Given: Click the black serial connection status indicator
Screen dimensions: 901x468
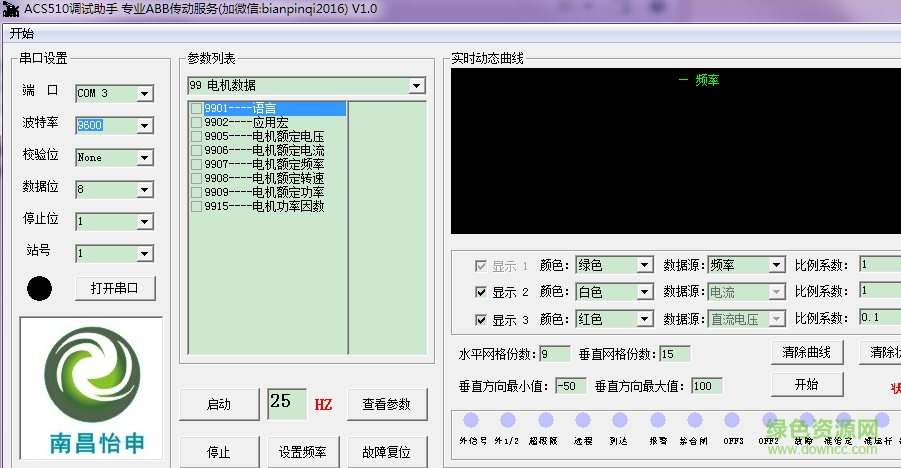Looking at the screenshot, I should tap(39, 289).
